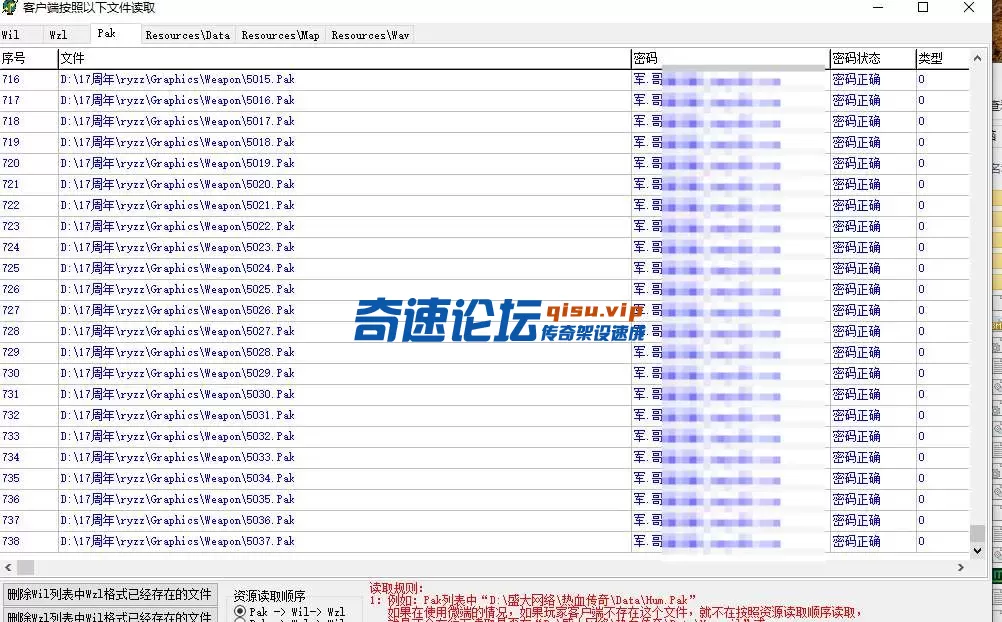Select row 738 file path 5037.Pak
The width and height of the screenshot is (1002, 622).
[178, 541]
